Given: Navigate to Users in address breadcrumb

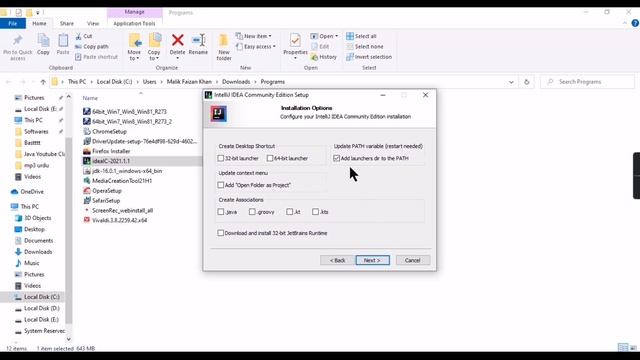Looking at the screenshot, I should point(149,82).
